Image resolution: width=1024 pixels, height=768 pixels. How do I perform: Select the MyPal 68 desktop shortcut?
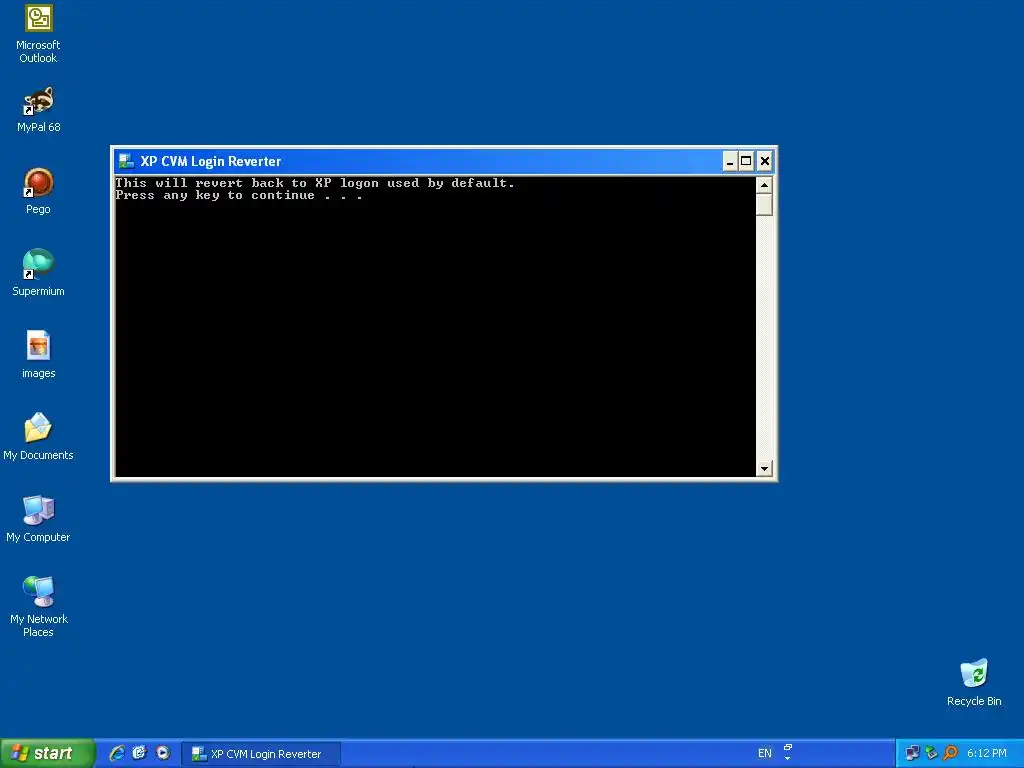point(39,109)
